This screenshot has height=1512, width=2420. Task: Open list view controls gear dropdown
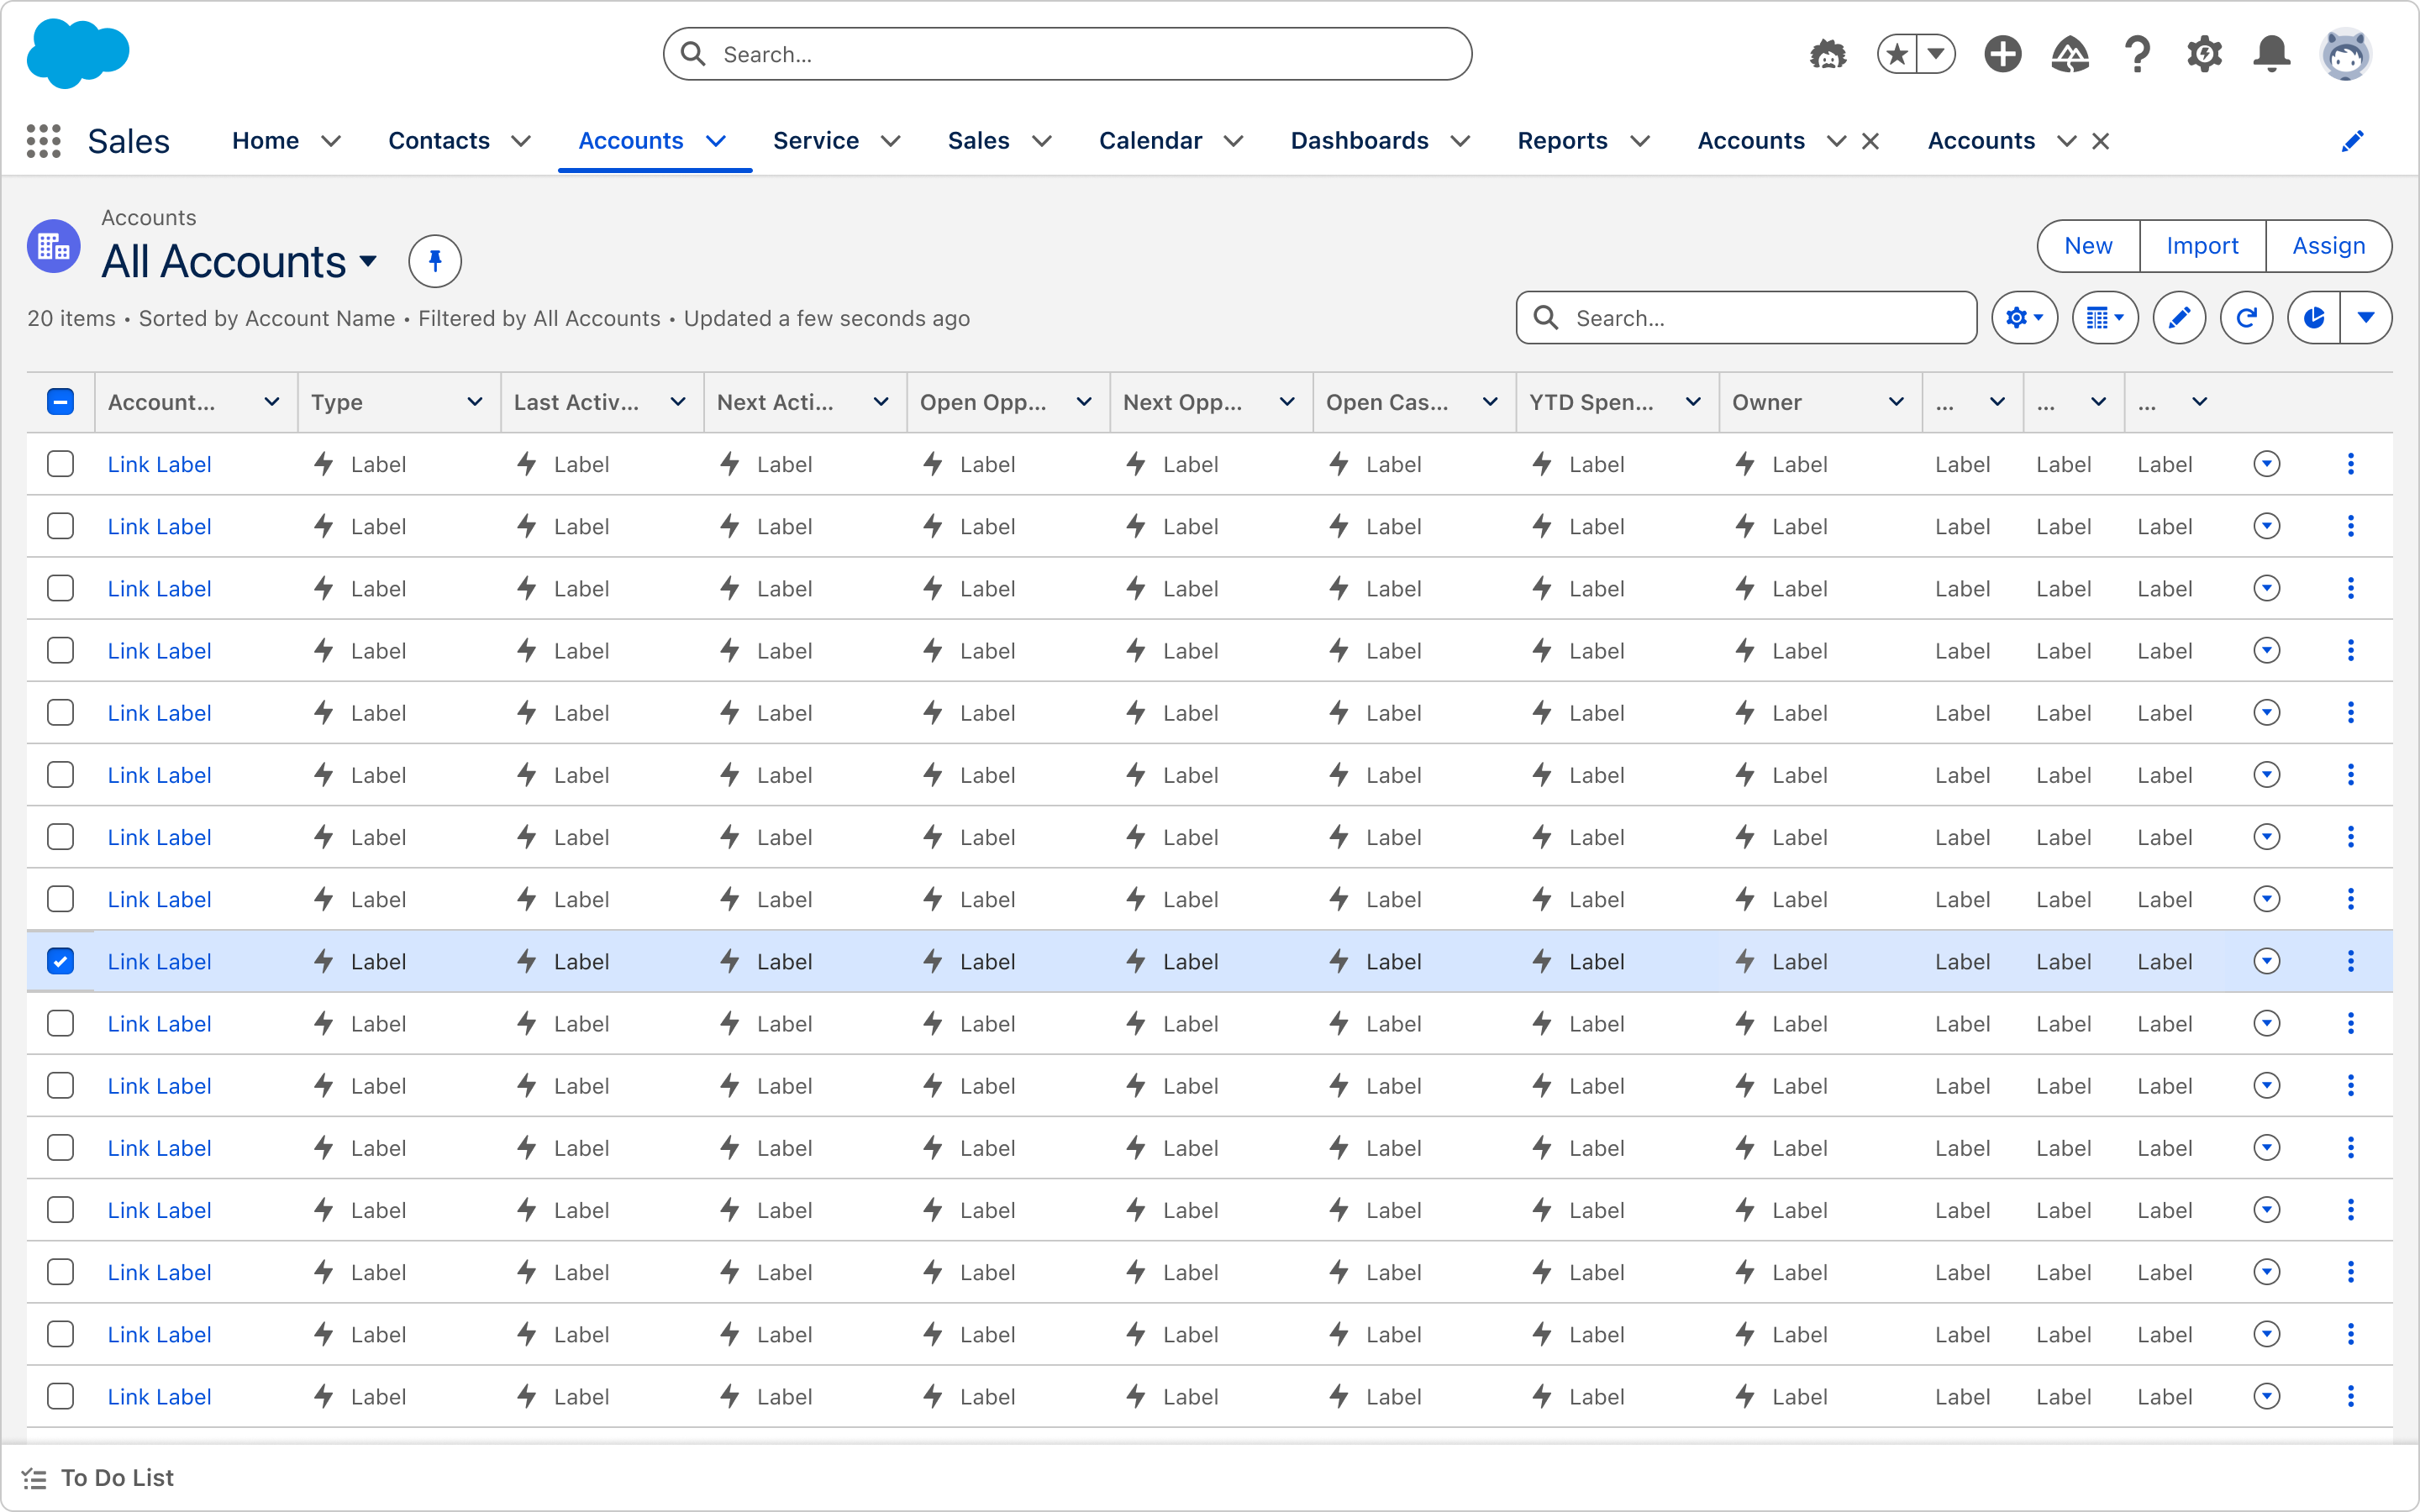[2024, 318]
